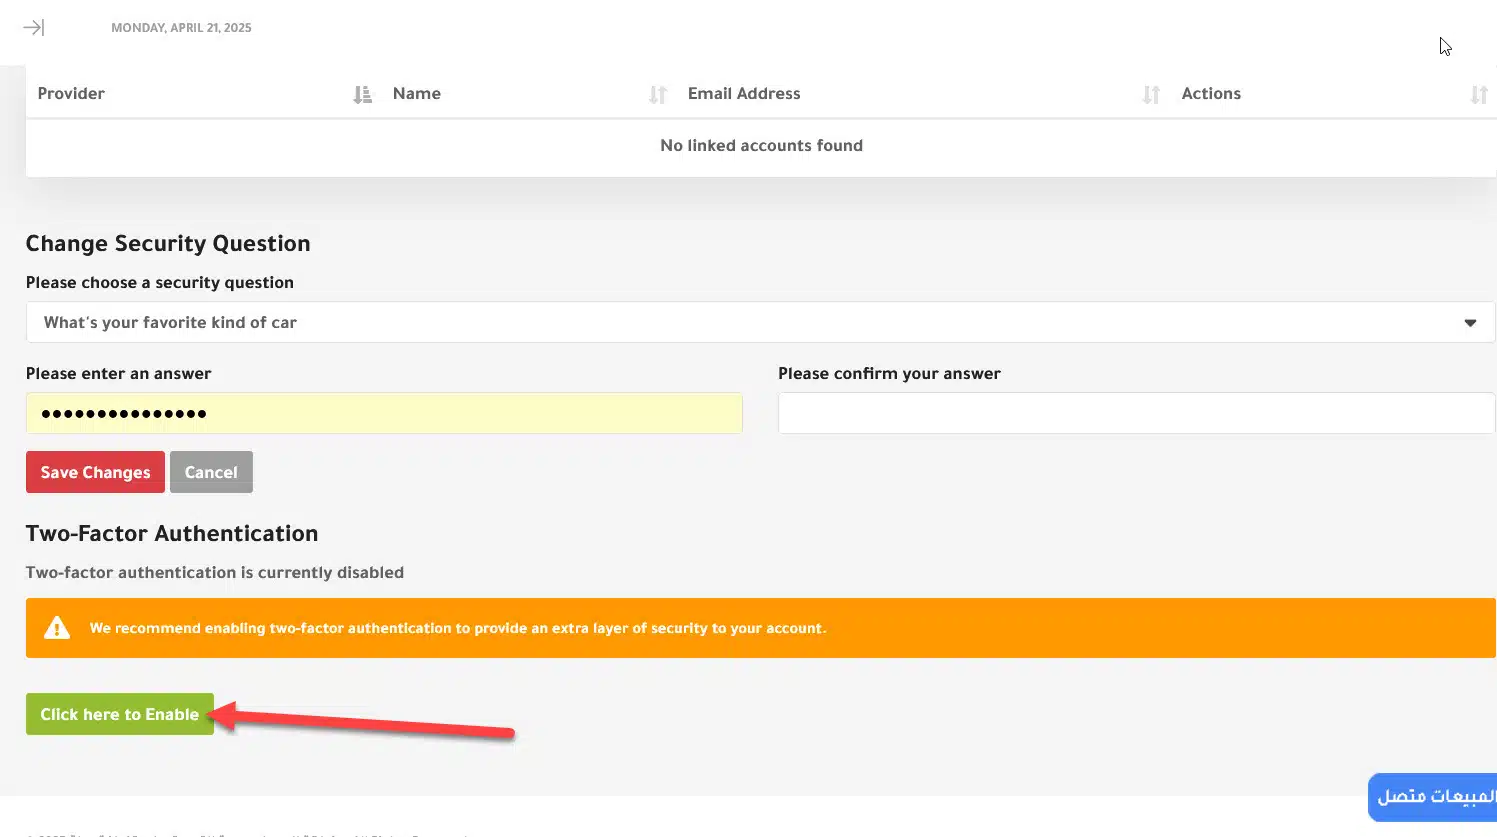
Task: Sort by Provider column sort icon
Action: tap(363, 94)
